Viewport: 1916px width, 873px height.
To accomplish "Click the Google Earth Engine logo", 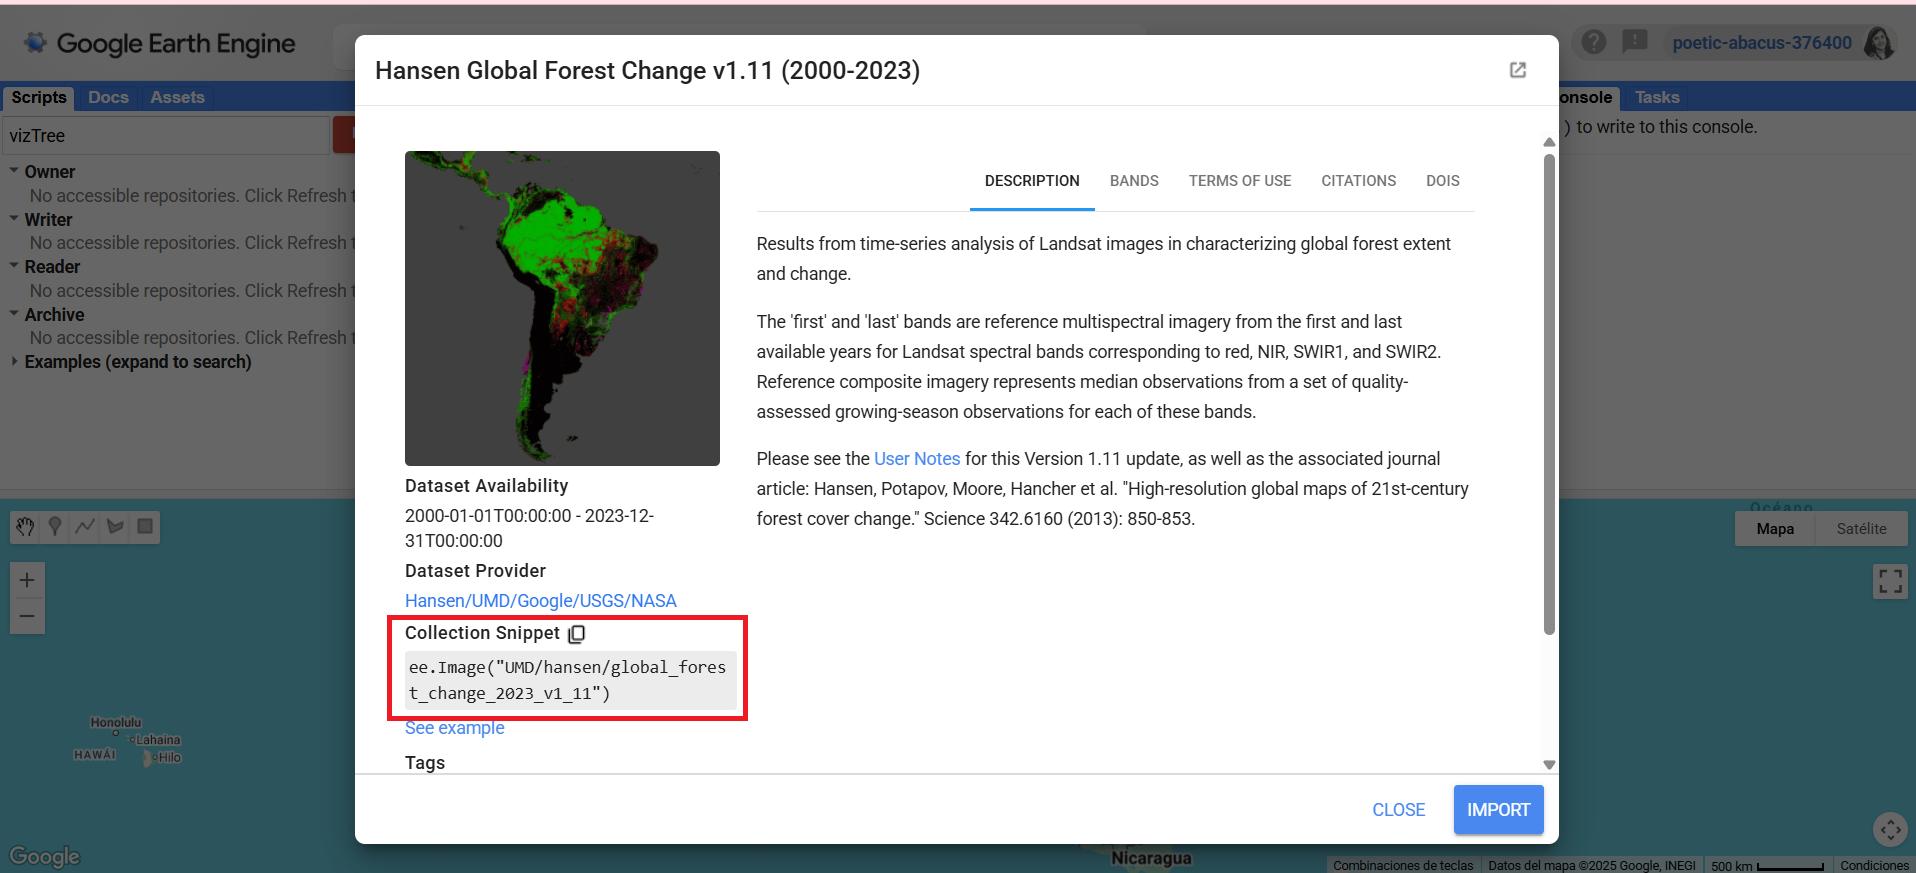I will 160,43.
